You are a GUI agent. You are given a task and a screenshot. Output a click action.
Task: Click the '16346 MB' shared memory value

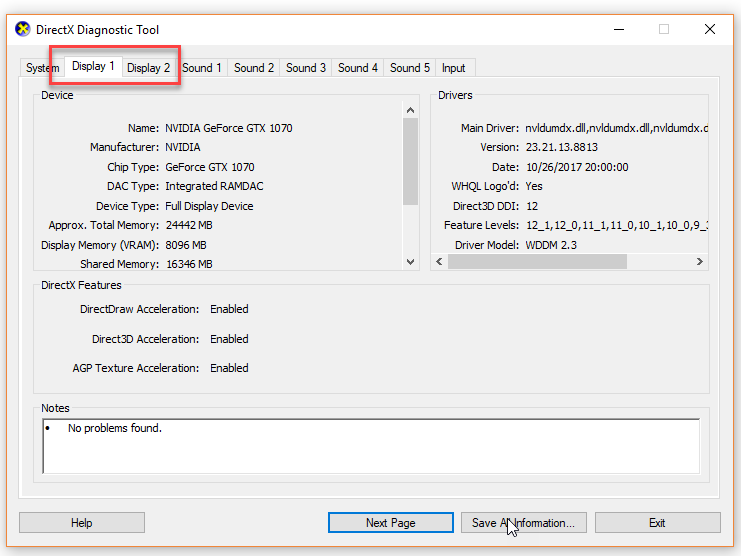[x=189, y=264]
